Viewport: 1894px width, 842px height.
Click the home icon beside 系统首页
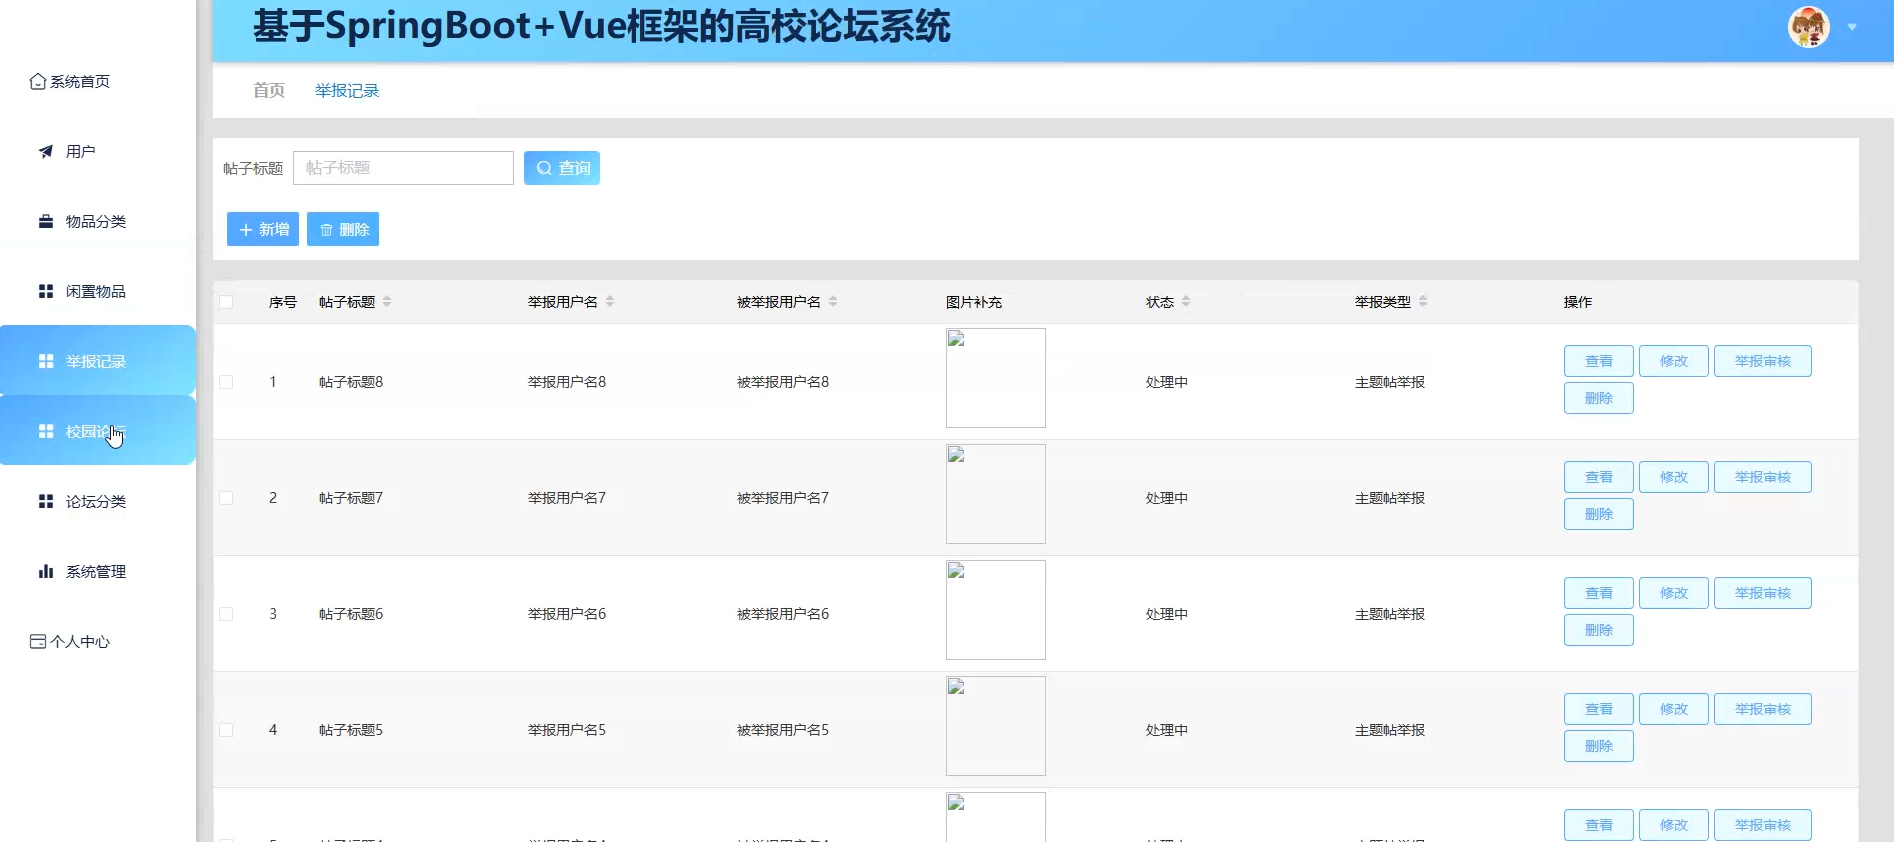pos(38,81)
